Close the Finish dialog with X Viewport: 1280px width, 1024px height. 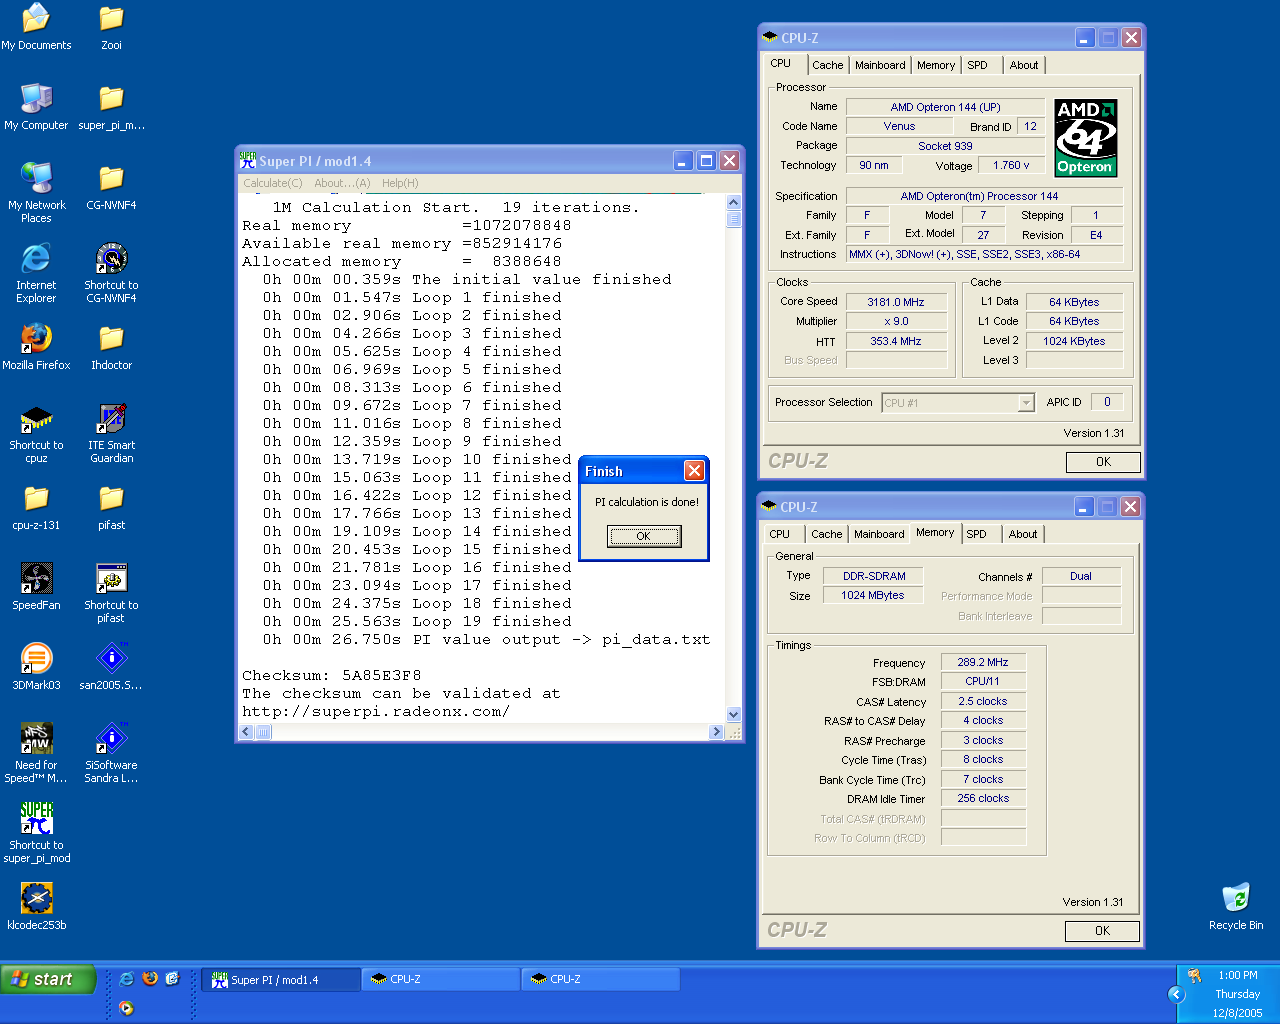[694, 470]
